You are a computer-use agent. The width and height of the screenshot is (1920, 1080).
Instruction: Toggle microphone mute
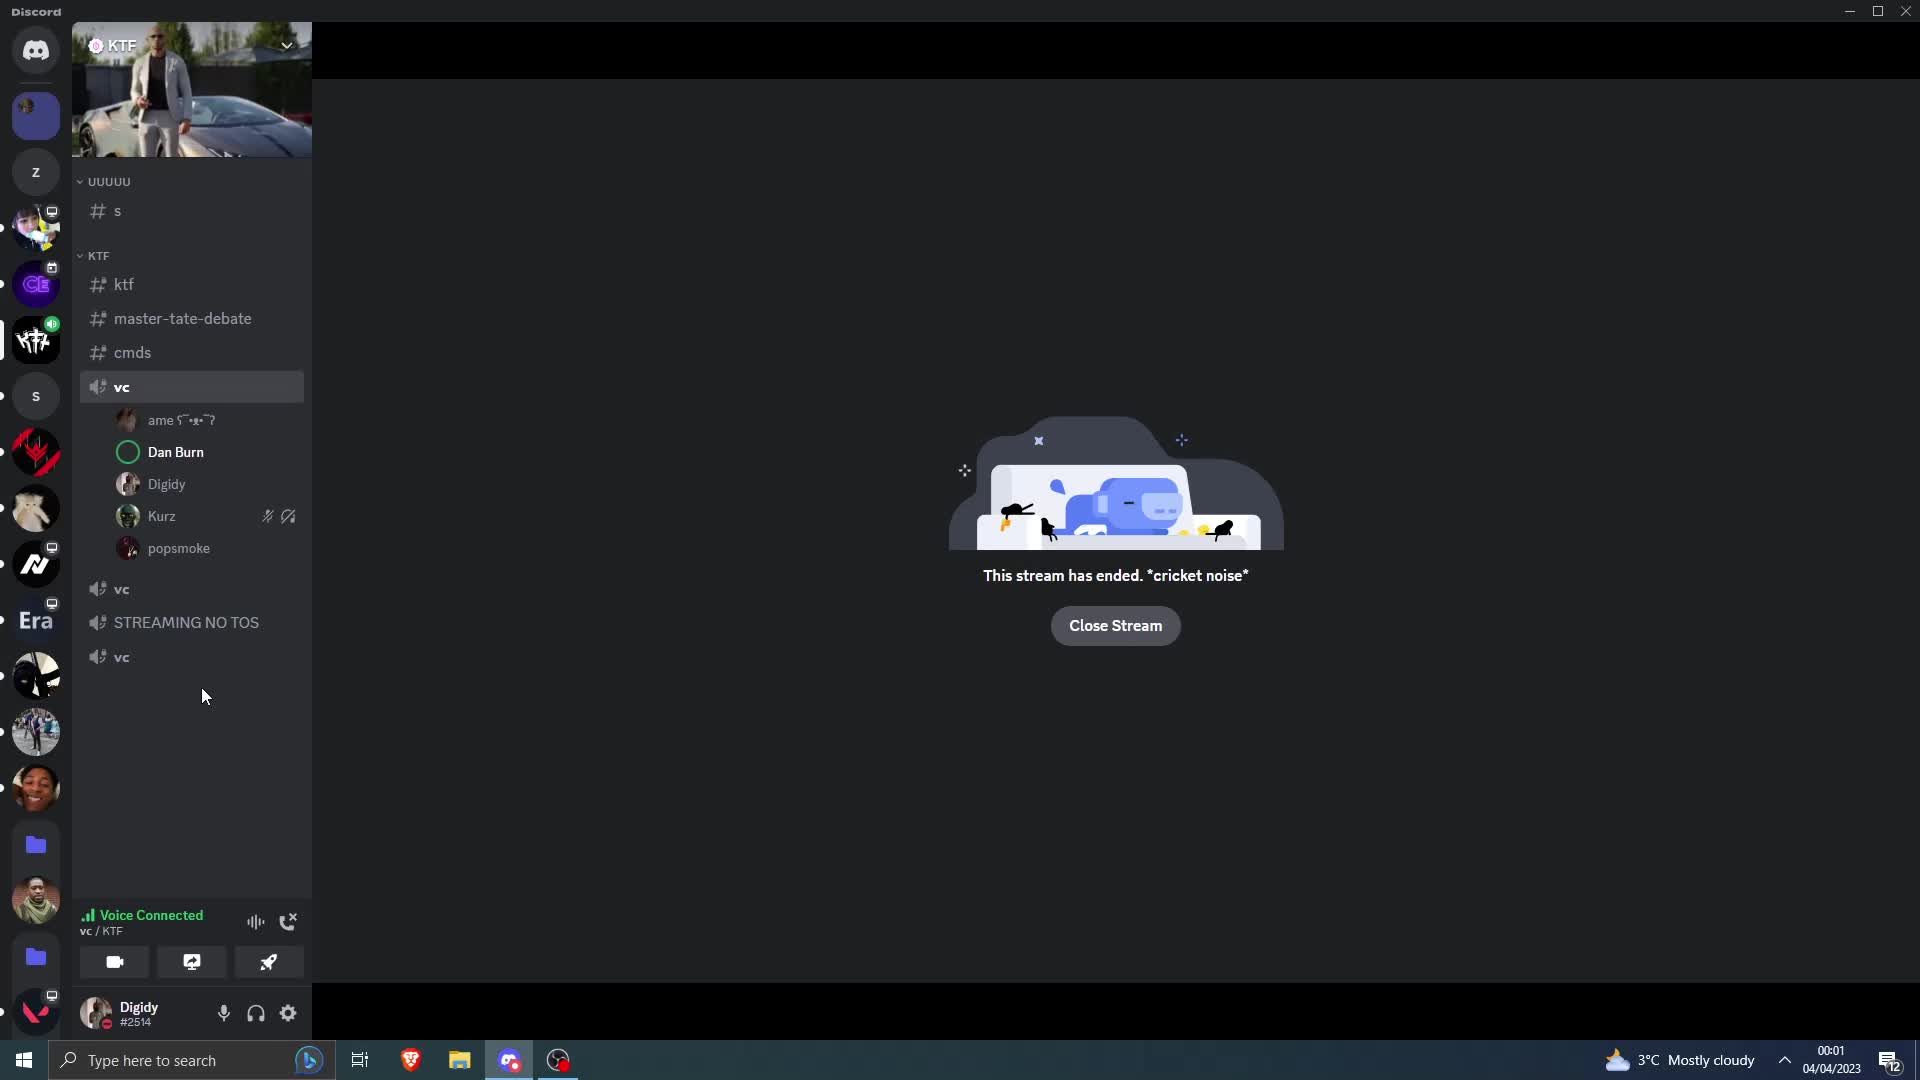tap(224, 1013)
